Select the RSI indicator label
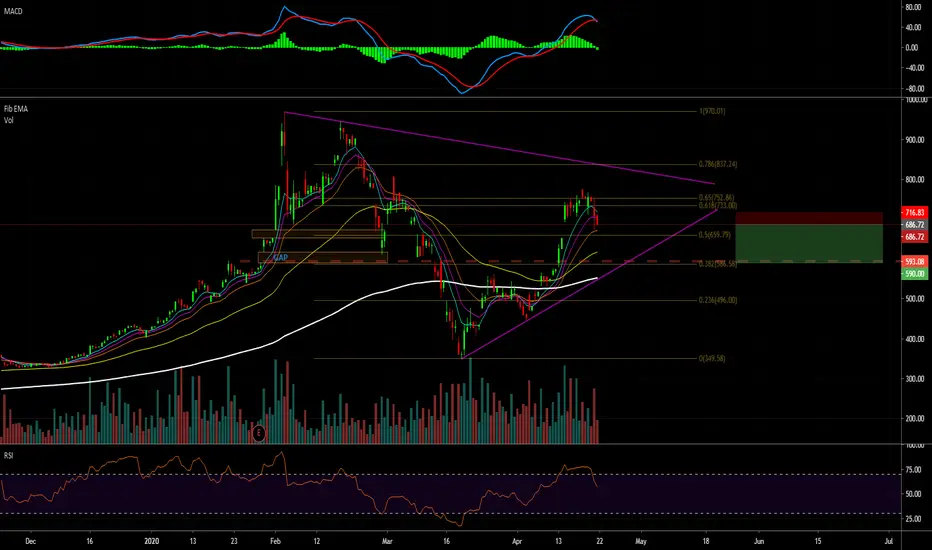The image size is (932, 550). point(8,456)
